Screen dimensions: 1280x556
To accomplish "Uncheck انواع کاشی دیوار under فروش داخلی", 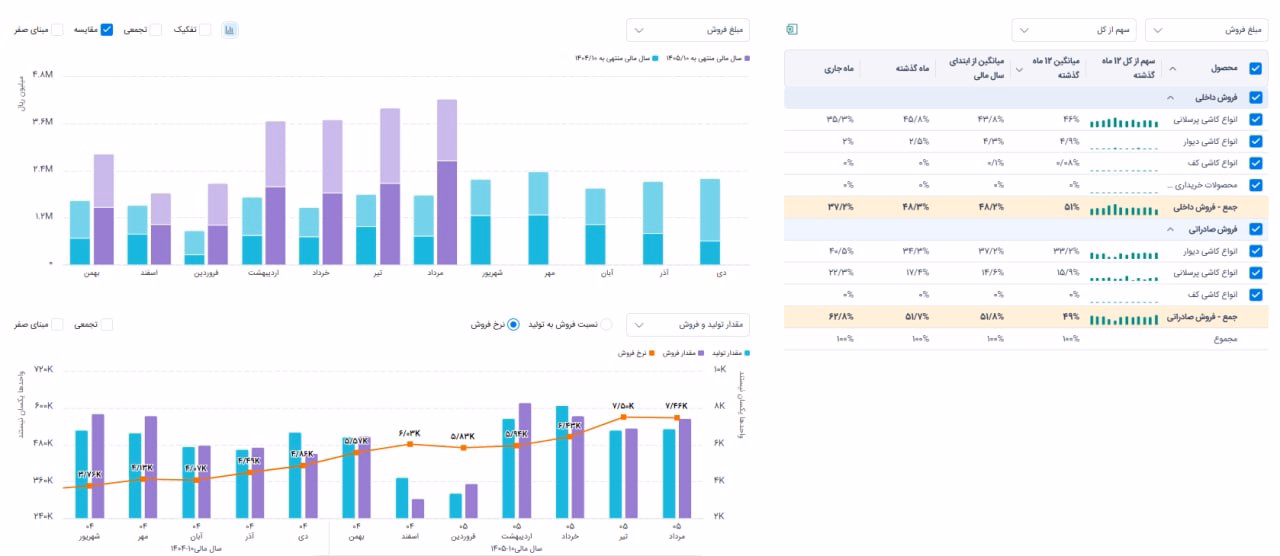I will pos(1256,142).
